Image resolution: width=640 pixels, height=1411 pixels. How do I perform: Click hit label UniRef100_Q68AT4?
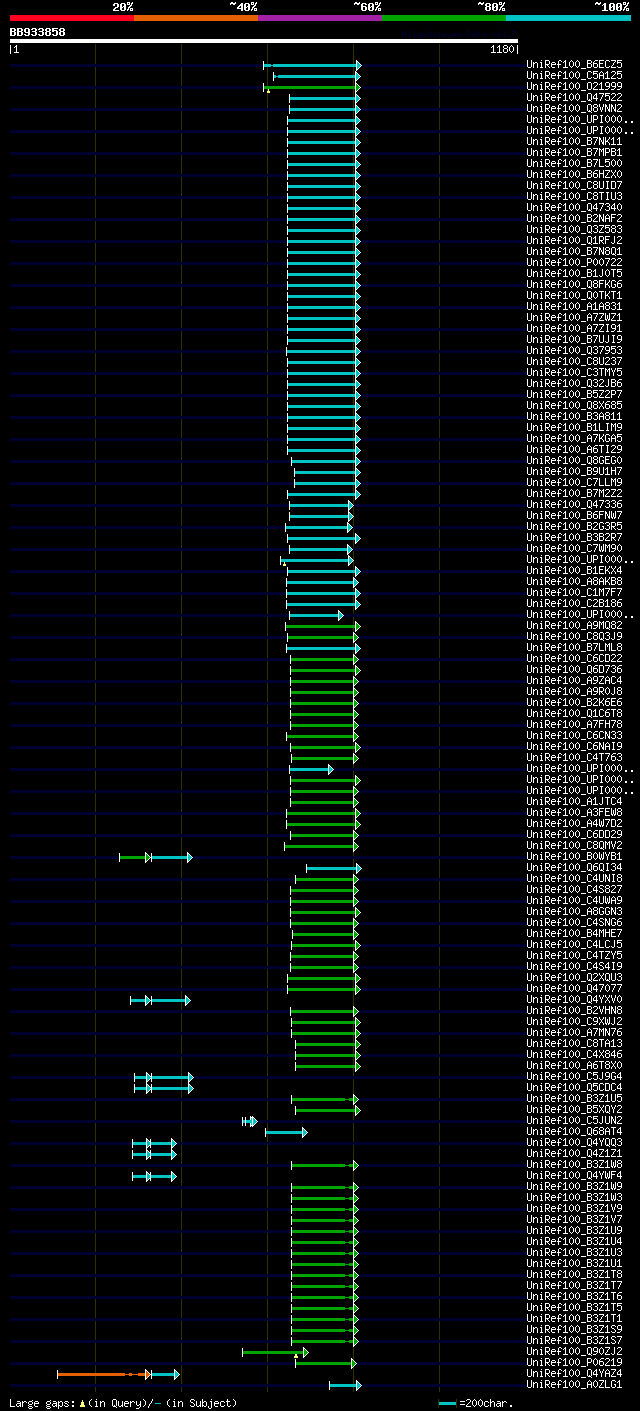coord(574,1131)
